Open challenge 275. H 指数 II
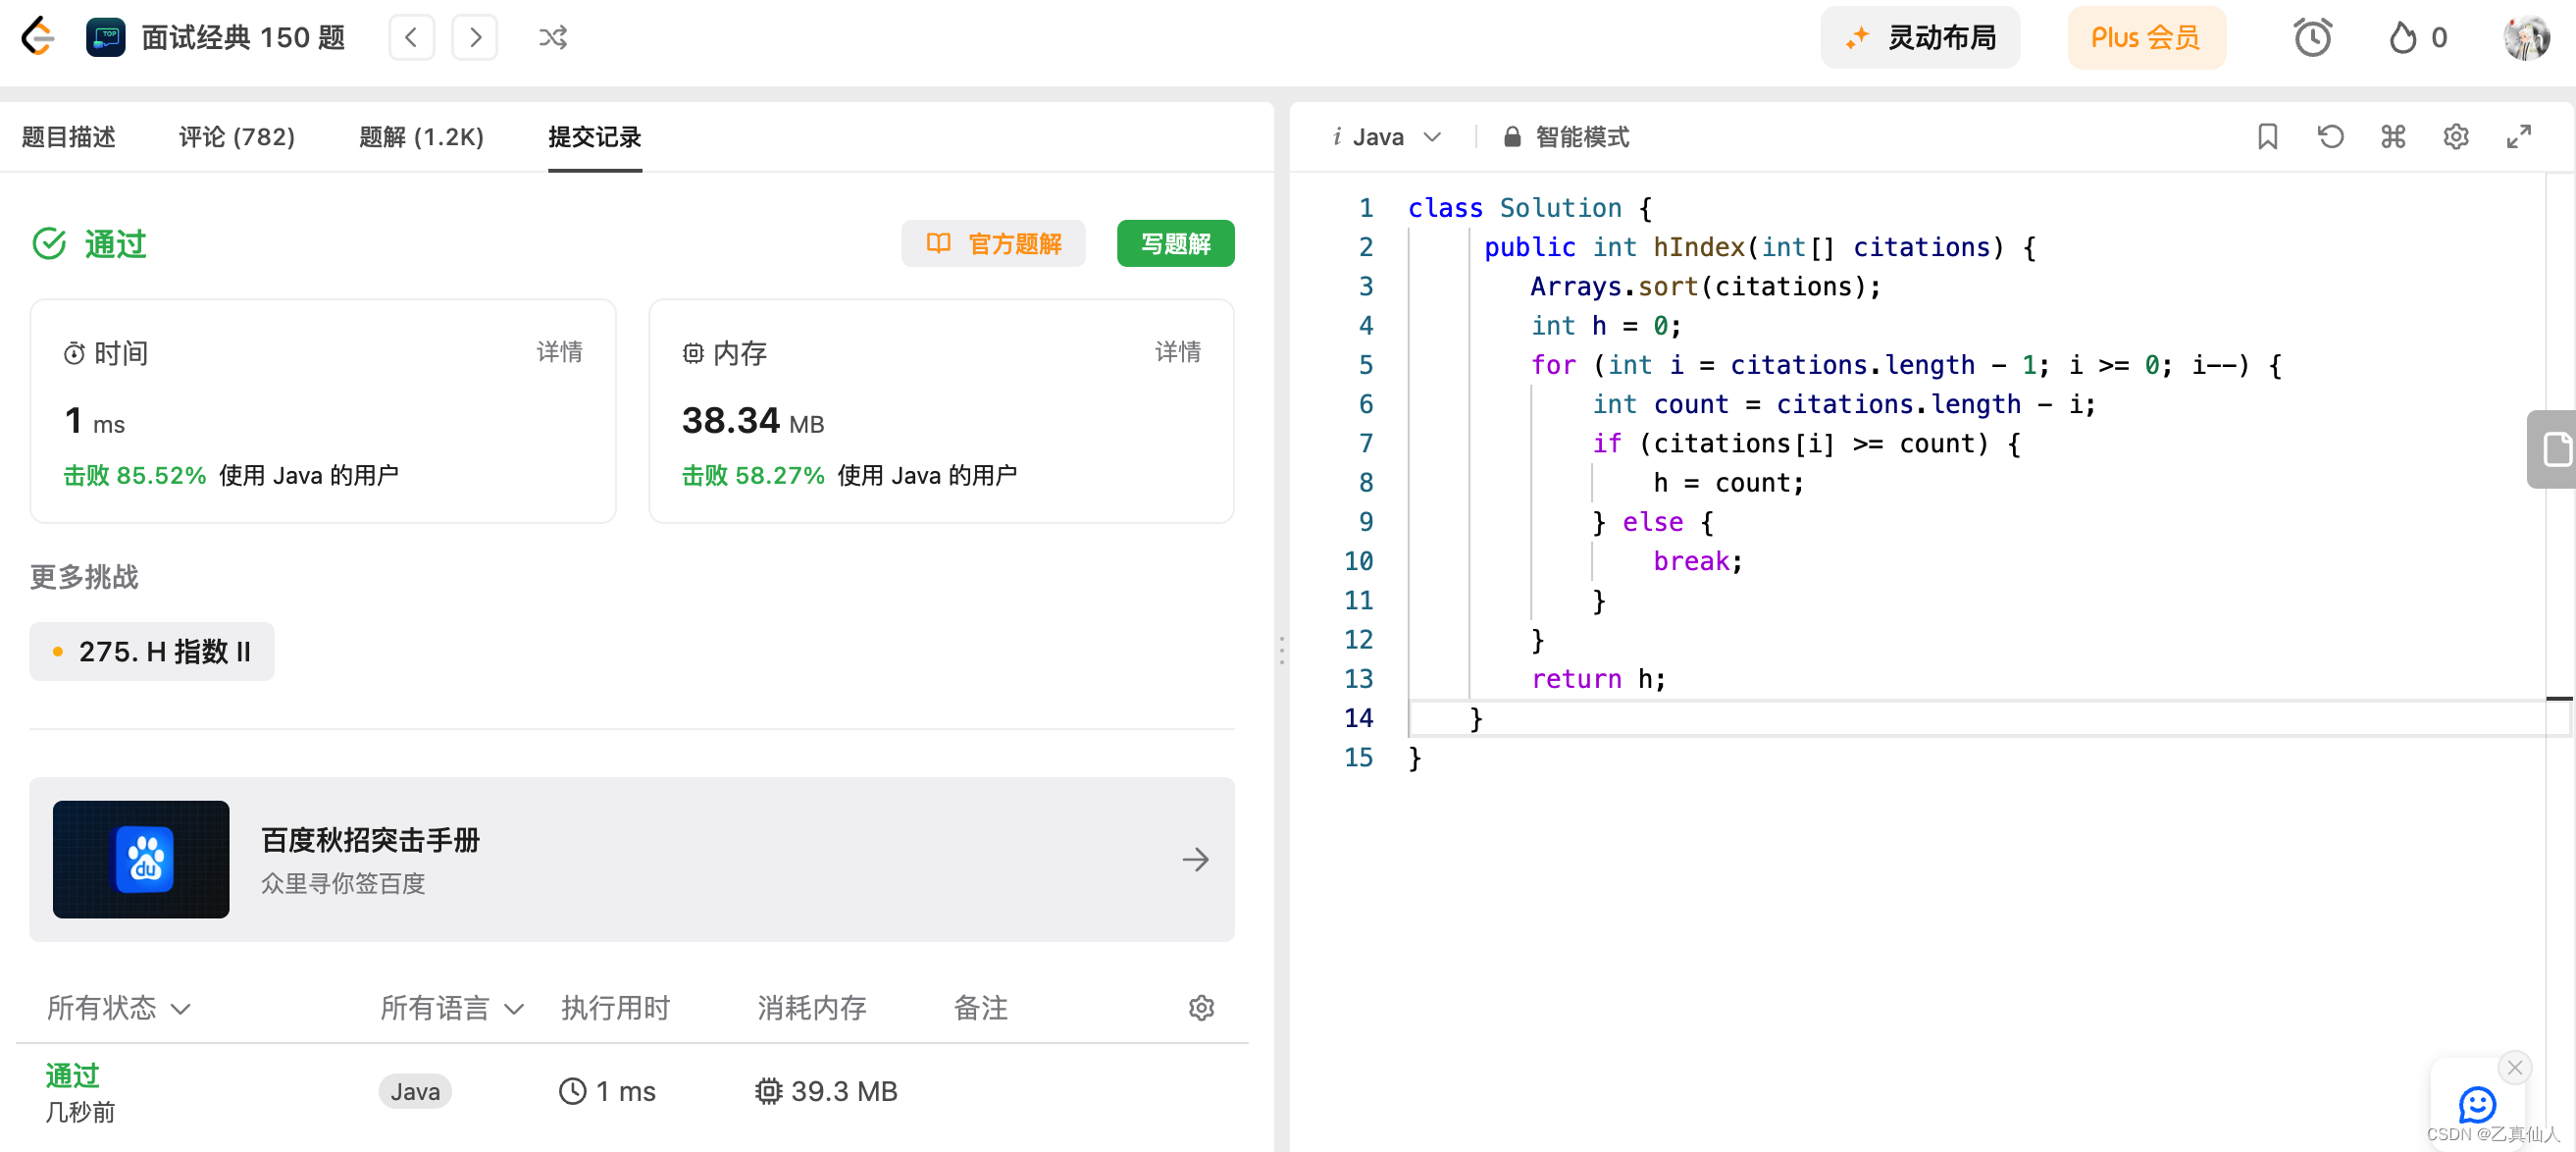The image size is (2576, 1152). [152, 652]
